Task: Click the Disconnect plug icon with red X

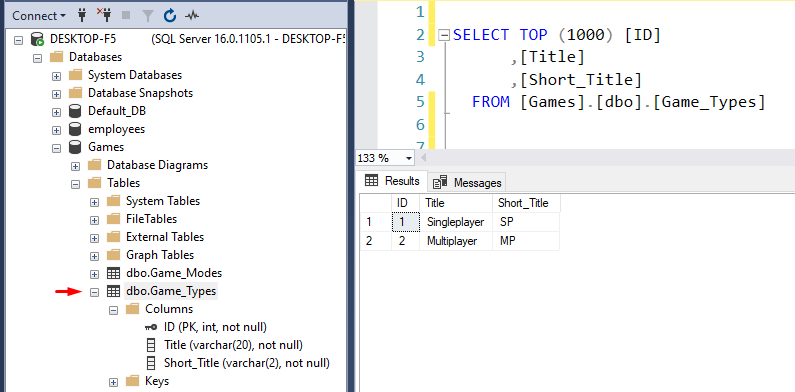Action: click(x=104, y=16)
